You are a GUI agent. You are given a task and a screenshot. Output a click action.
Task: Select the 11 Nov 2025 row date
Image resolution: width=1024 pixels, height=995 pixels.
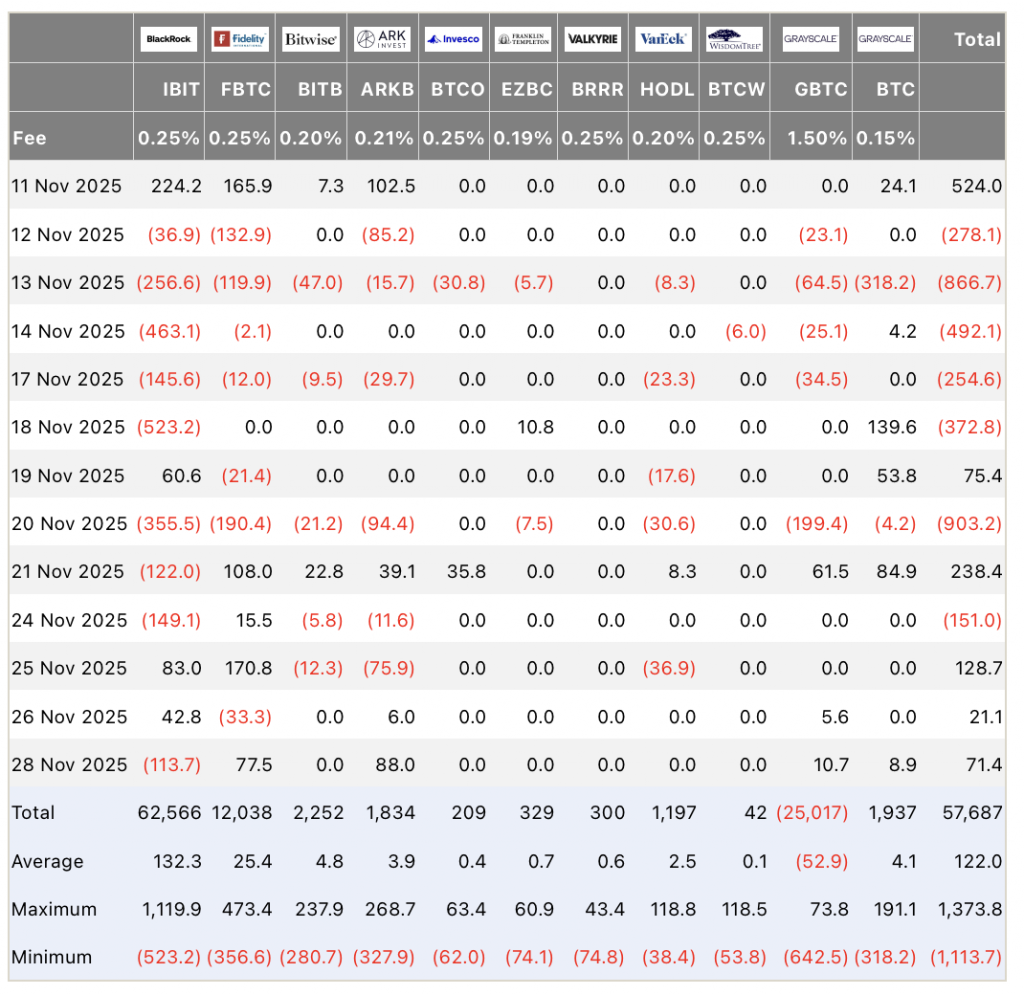pyautogui.click(x=67, y=186)
